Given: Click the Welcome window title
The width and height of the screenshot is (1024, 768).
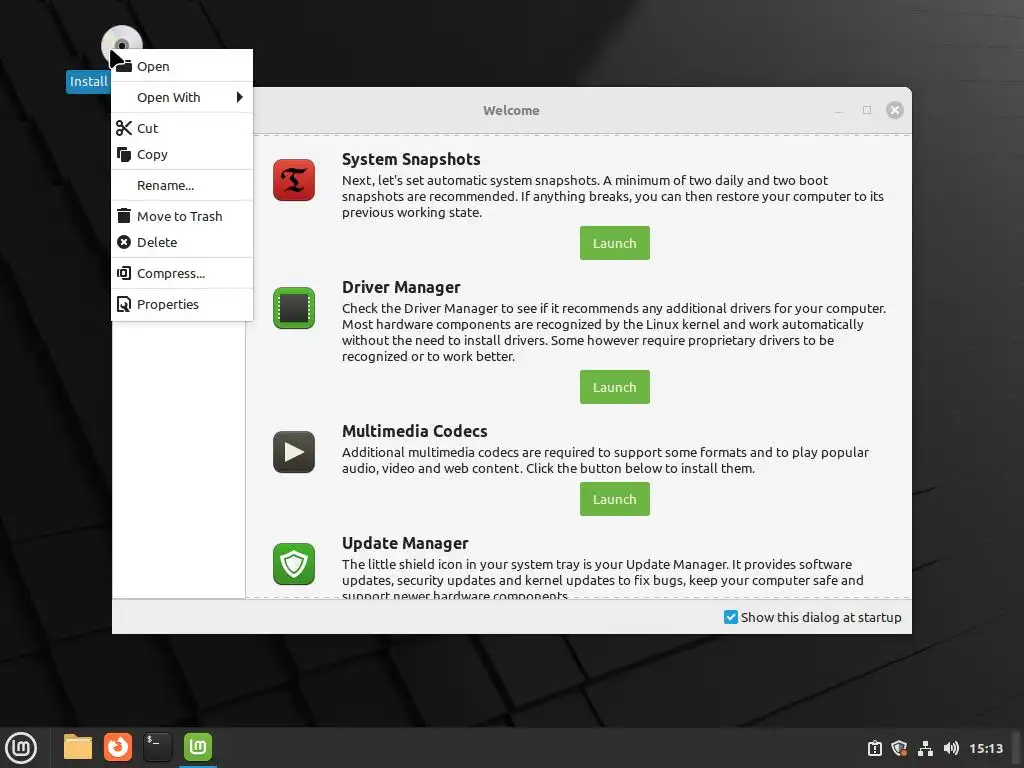Looking at the screenshot, I should point(511,110).
